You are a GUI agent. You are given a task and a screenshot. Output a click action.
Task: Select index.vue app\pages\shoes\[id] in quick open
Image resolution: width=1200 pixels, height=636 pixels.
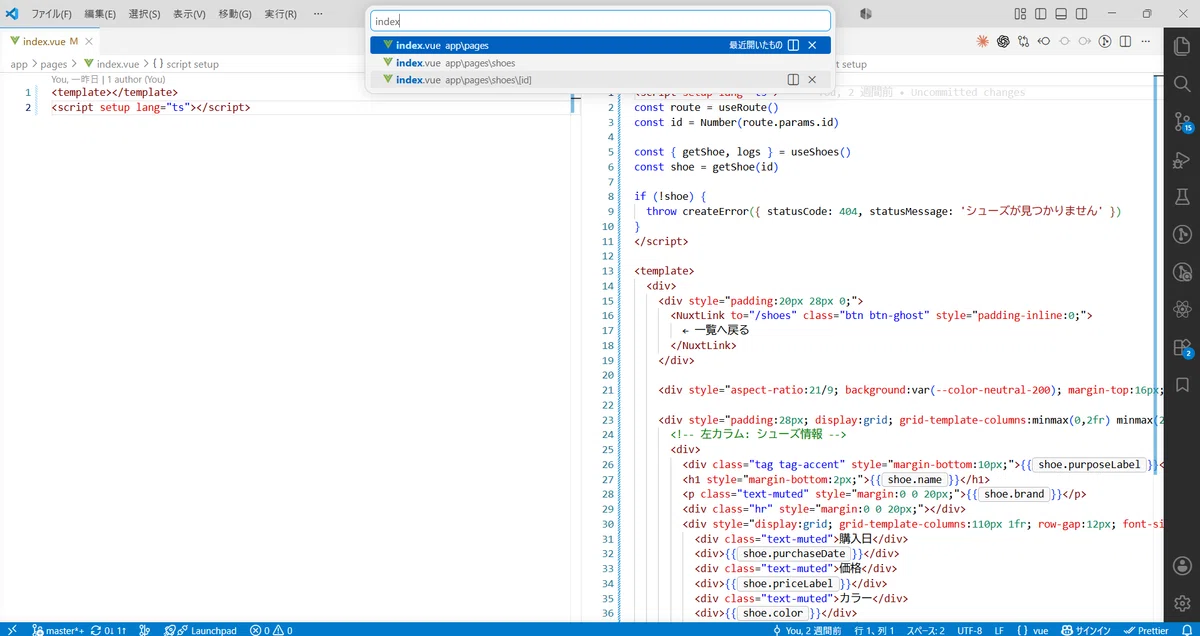(x=600, y=79)
